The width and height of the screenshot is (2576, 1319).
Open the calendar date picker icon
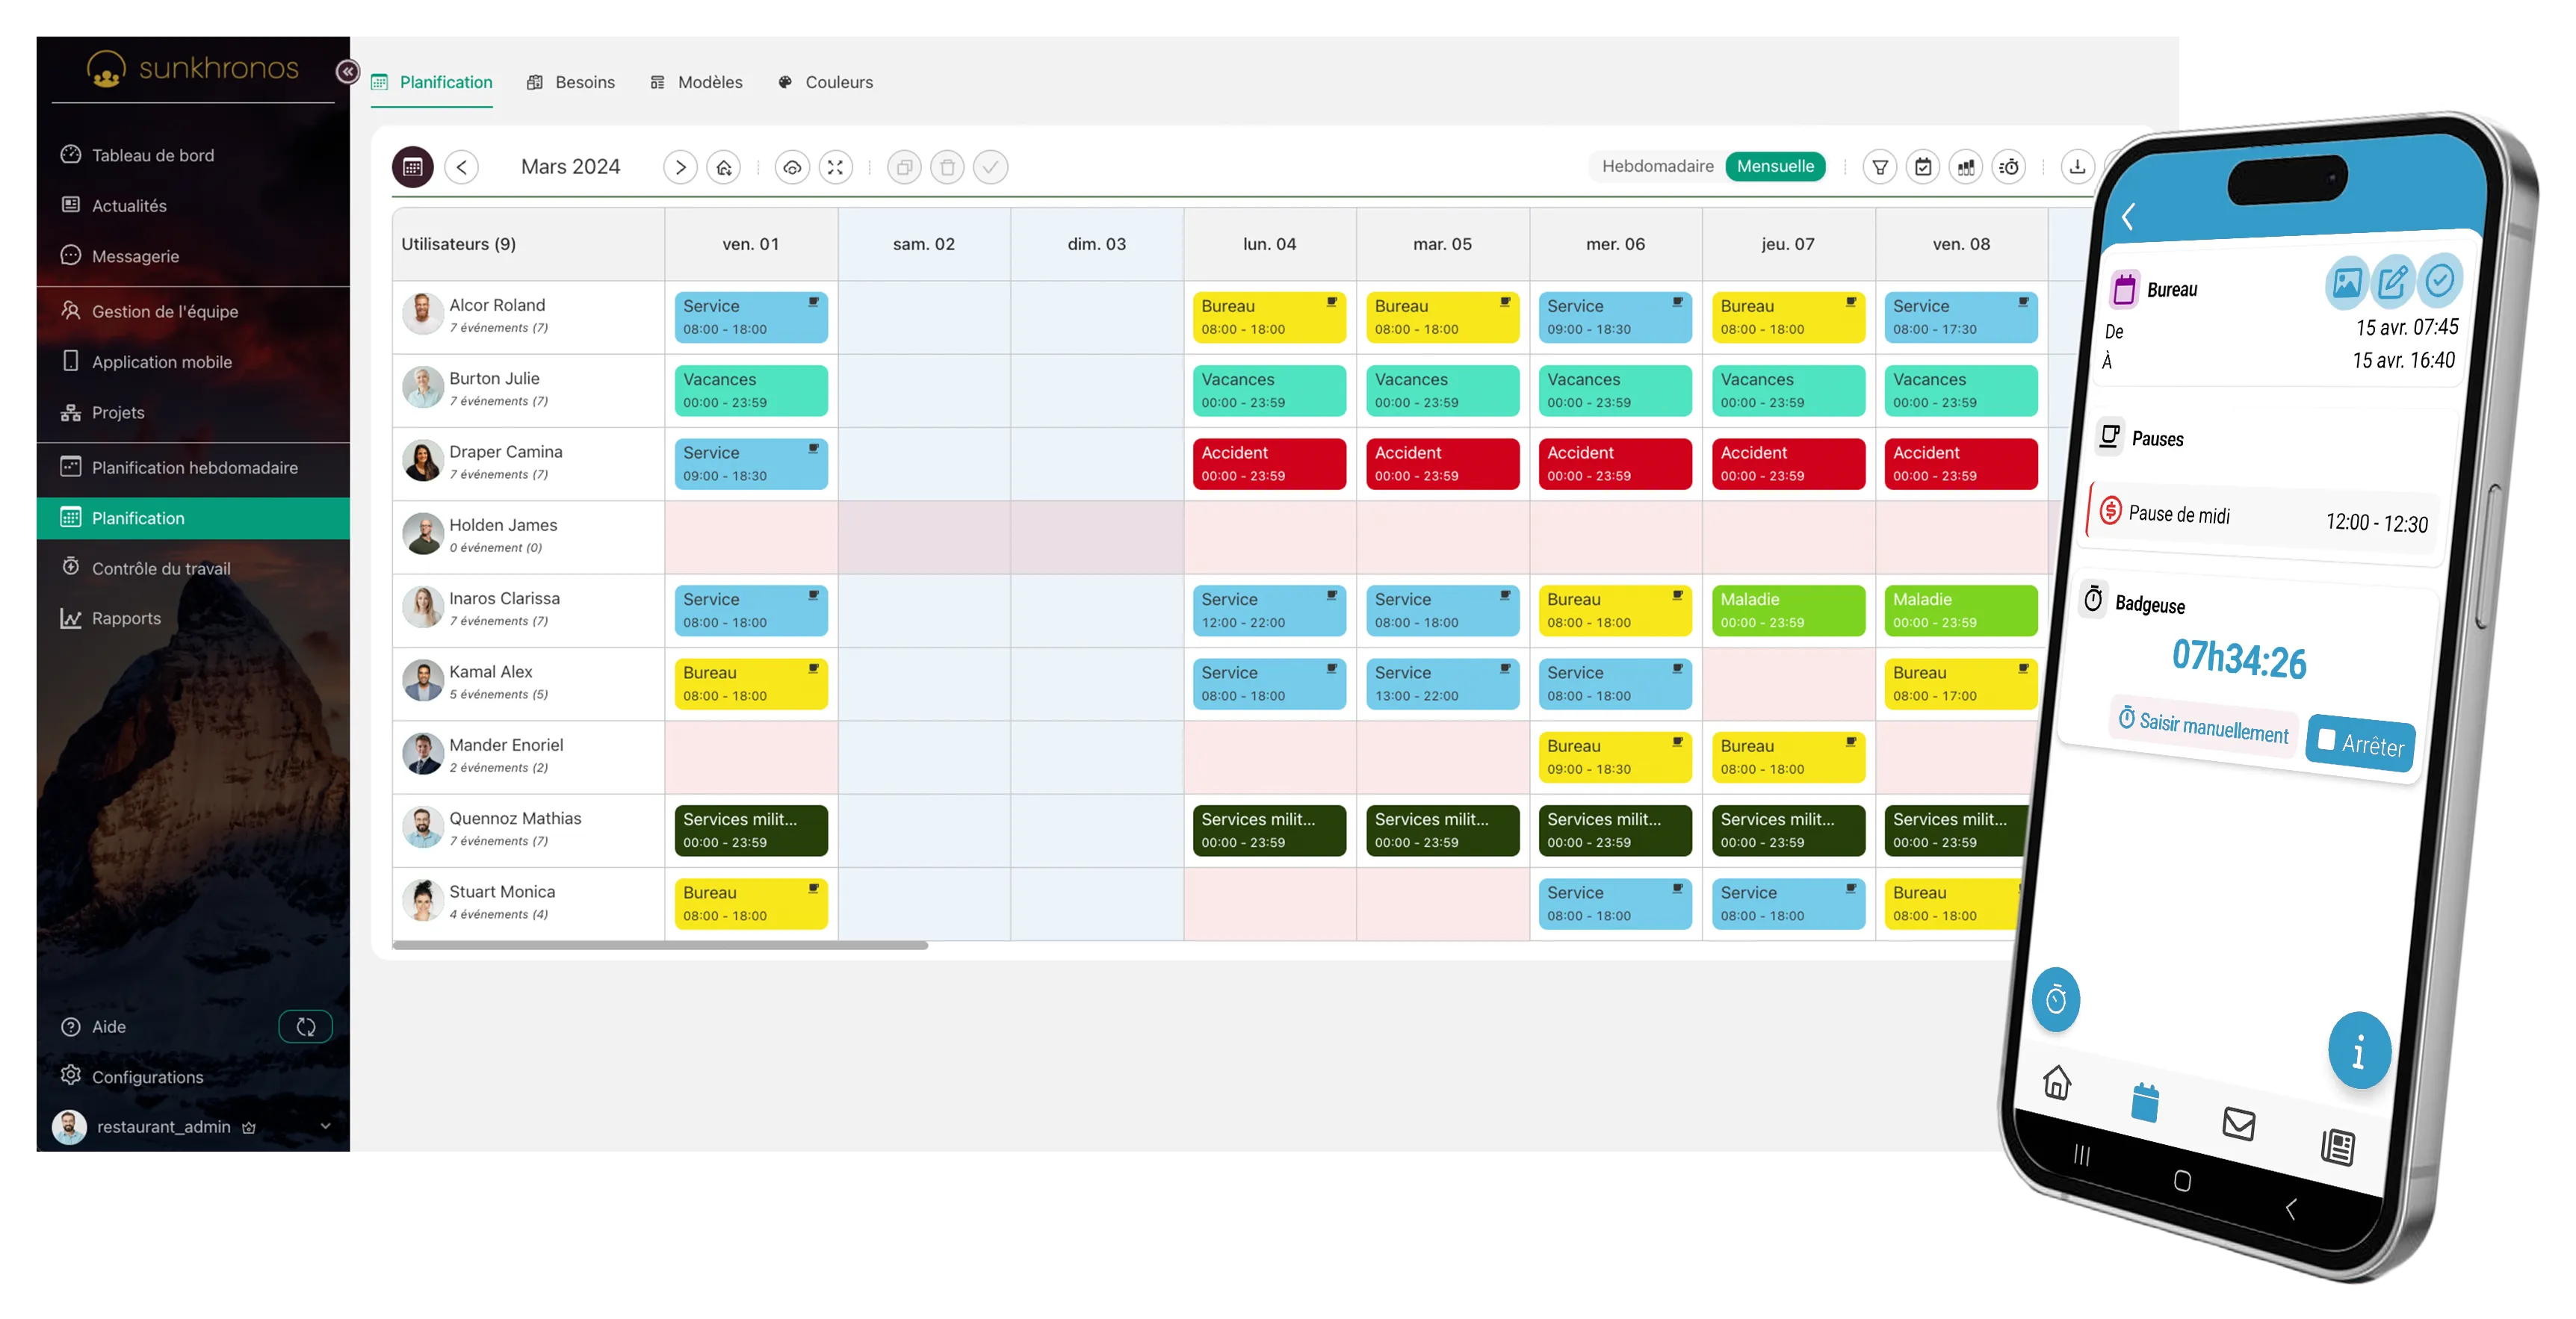click(413, 167)
